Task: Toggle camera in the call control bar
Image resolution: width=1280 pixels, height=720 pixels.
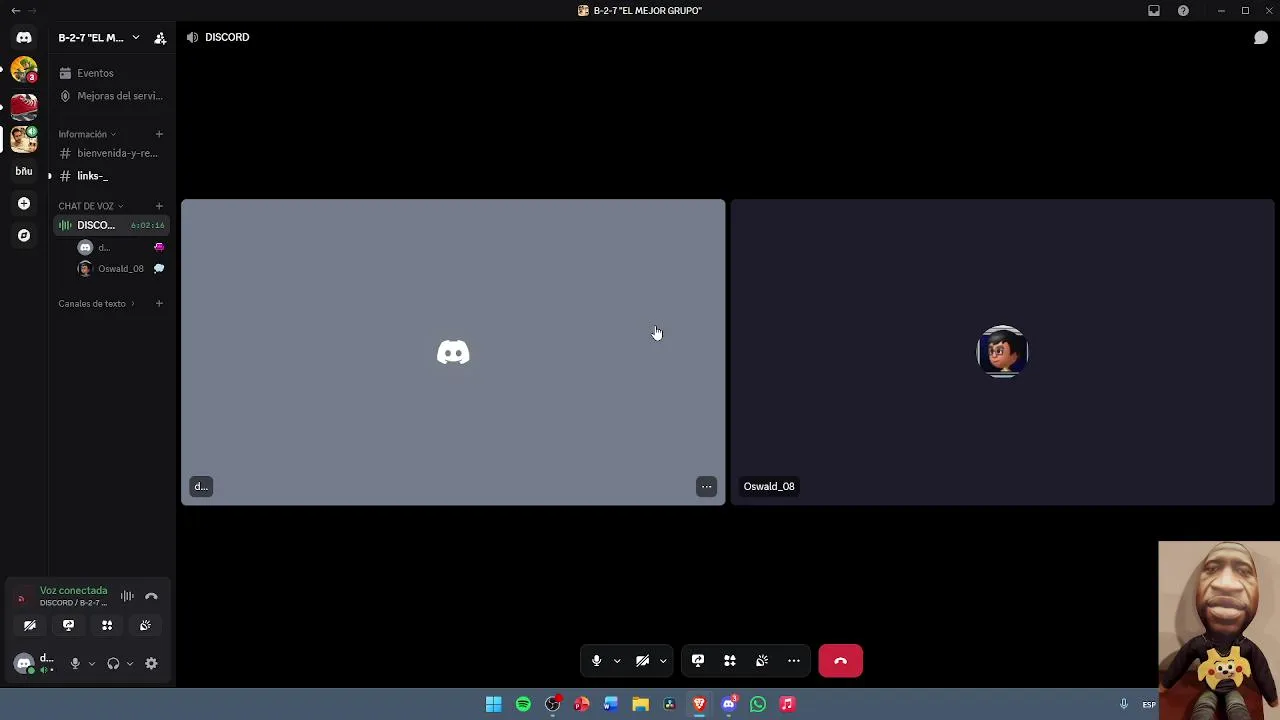Action: 642,661
